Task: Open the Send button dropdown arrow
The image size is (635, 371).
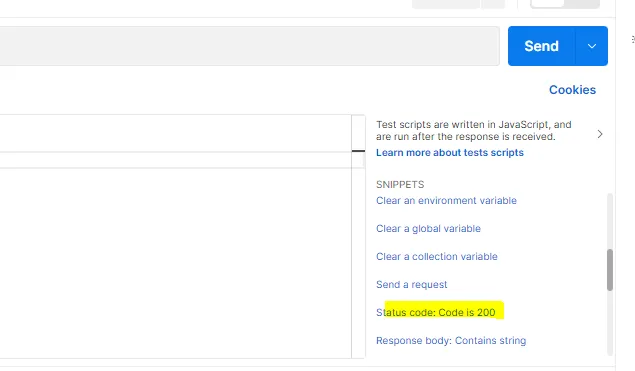Action: coord(592,46)
